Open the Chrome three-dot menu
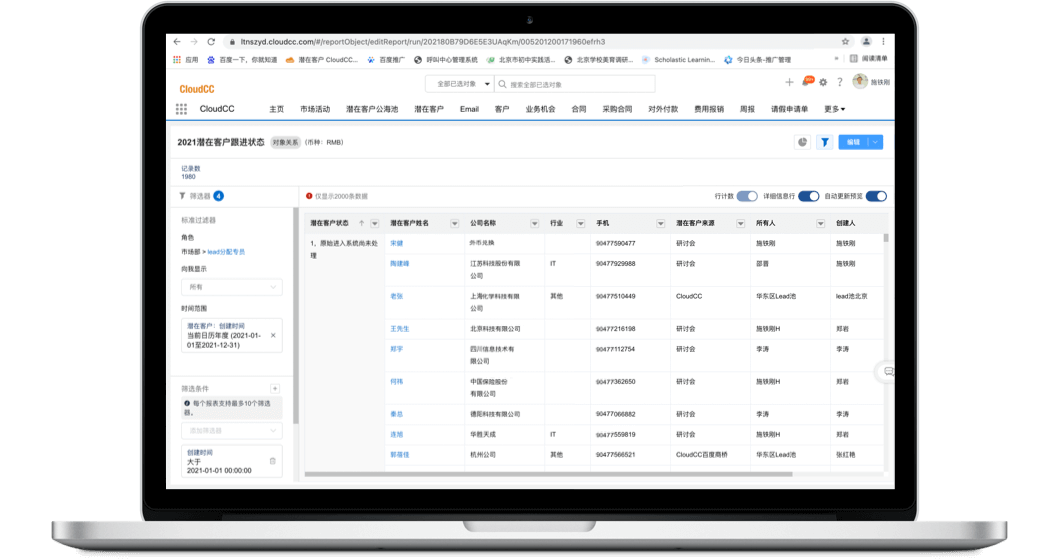The width and height of the screenshot is (1060, 559). pos(883,42)
